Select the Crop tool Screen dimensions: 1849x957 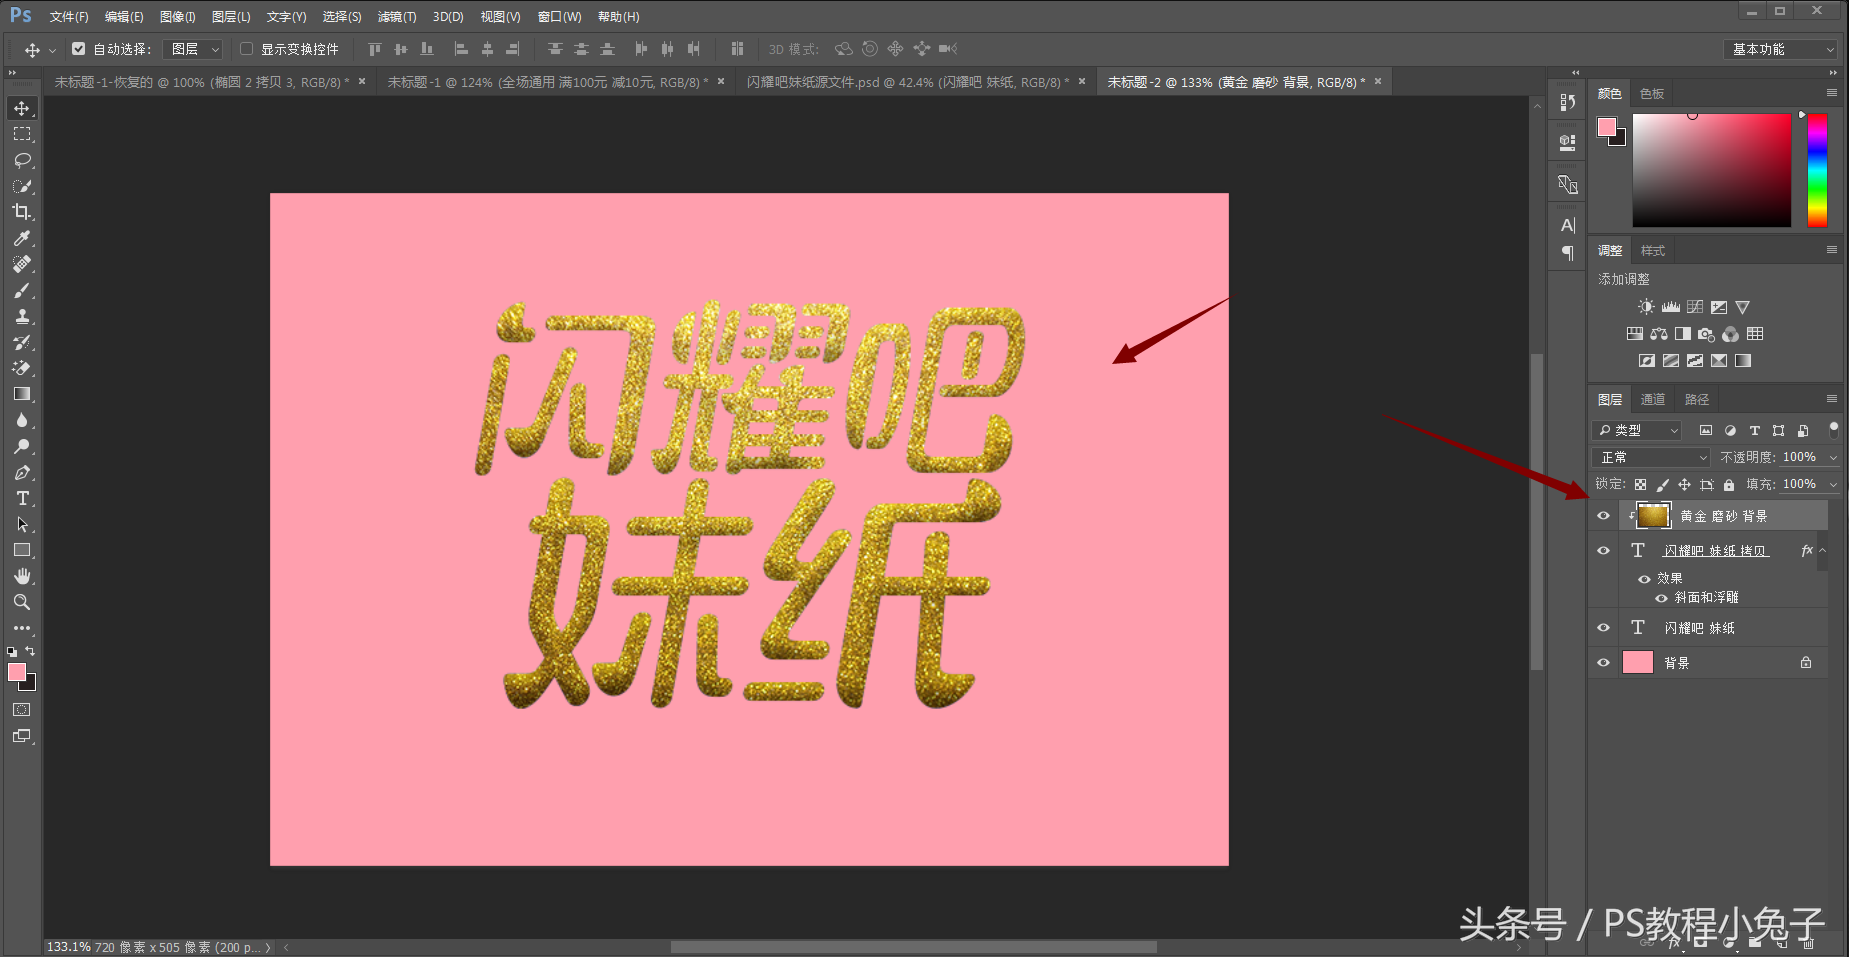(x=22, y=212)
